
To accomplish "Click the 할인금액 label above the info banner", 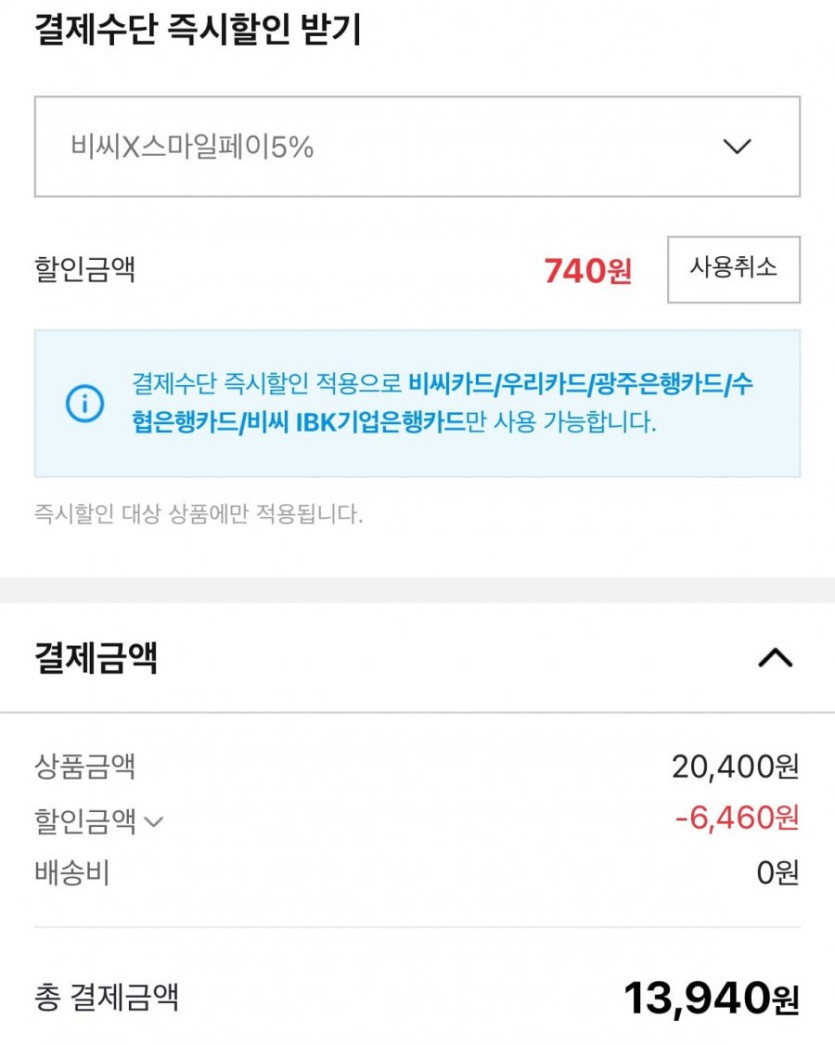I will 85,270.
